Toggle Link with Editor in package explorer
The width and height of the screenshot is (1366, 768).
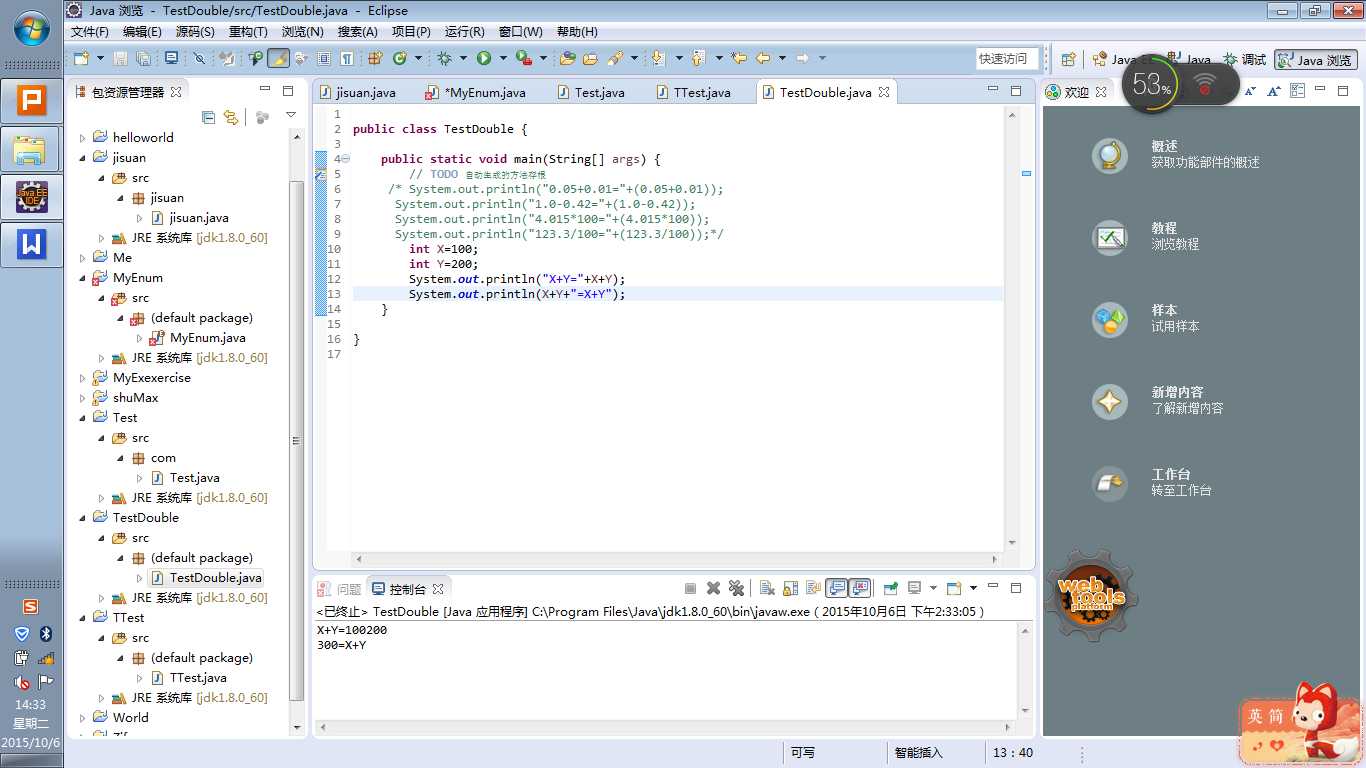231,117
